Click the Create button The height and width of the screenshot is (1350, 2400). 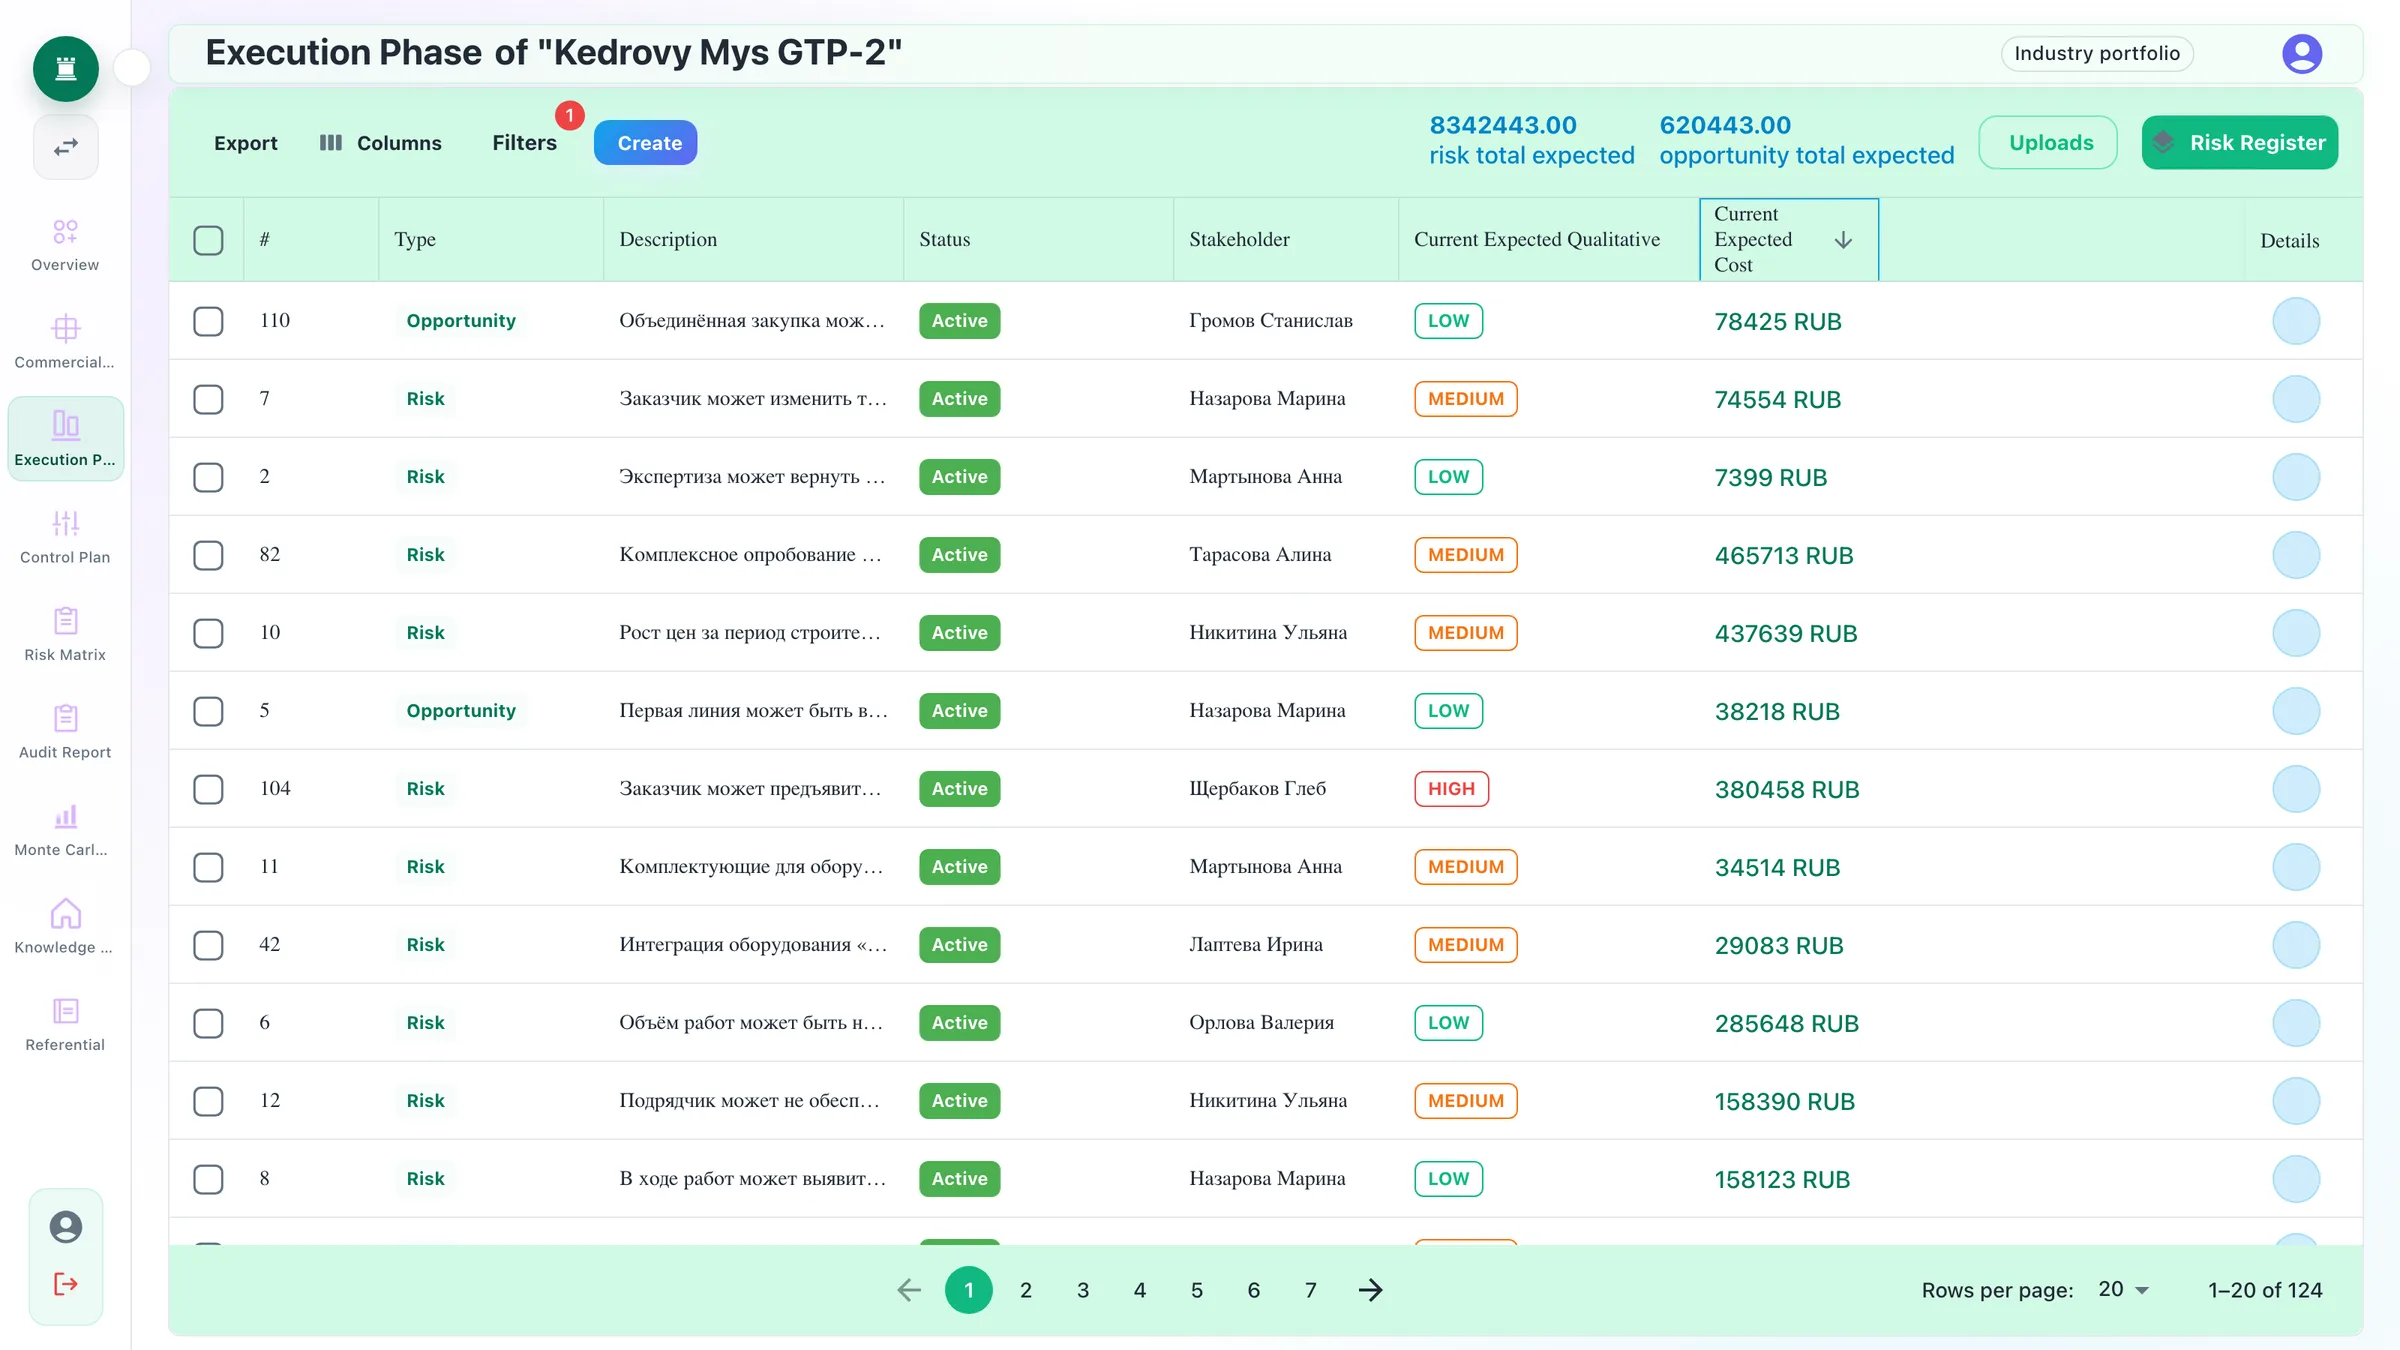pyautogui.click(x=646, y=143)
